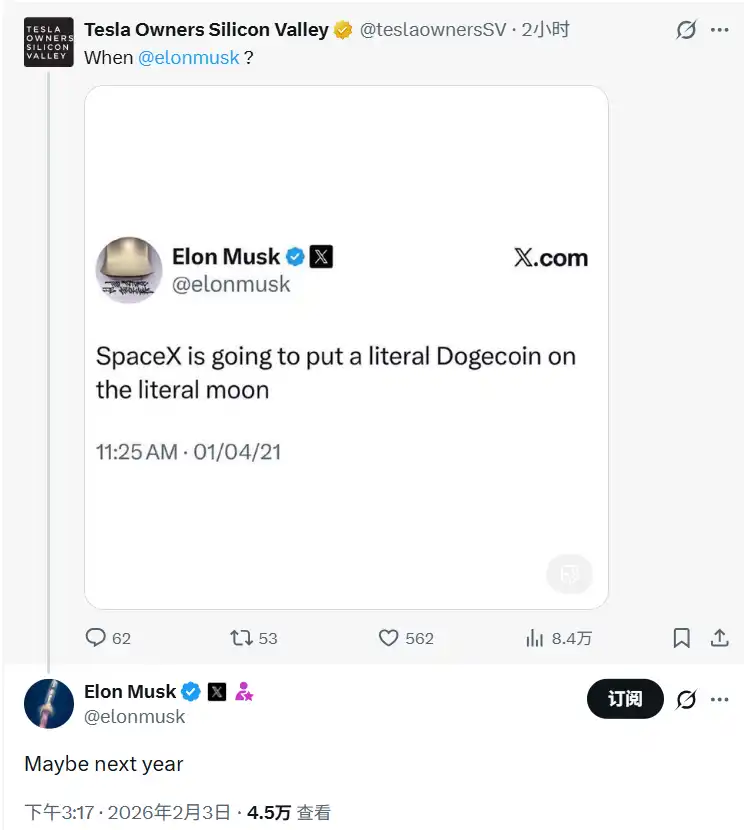Screen dimensions: 744x830
Task: Click the 2小时 post timestamp
Action: click(x=546, y=30)
